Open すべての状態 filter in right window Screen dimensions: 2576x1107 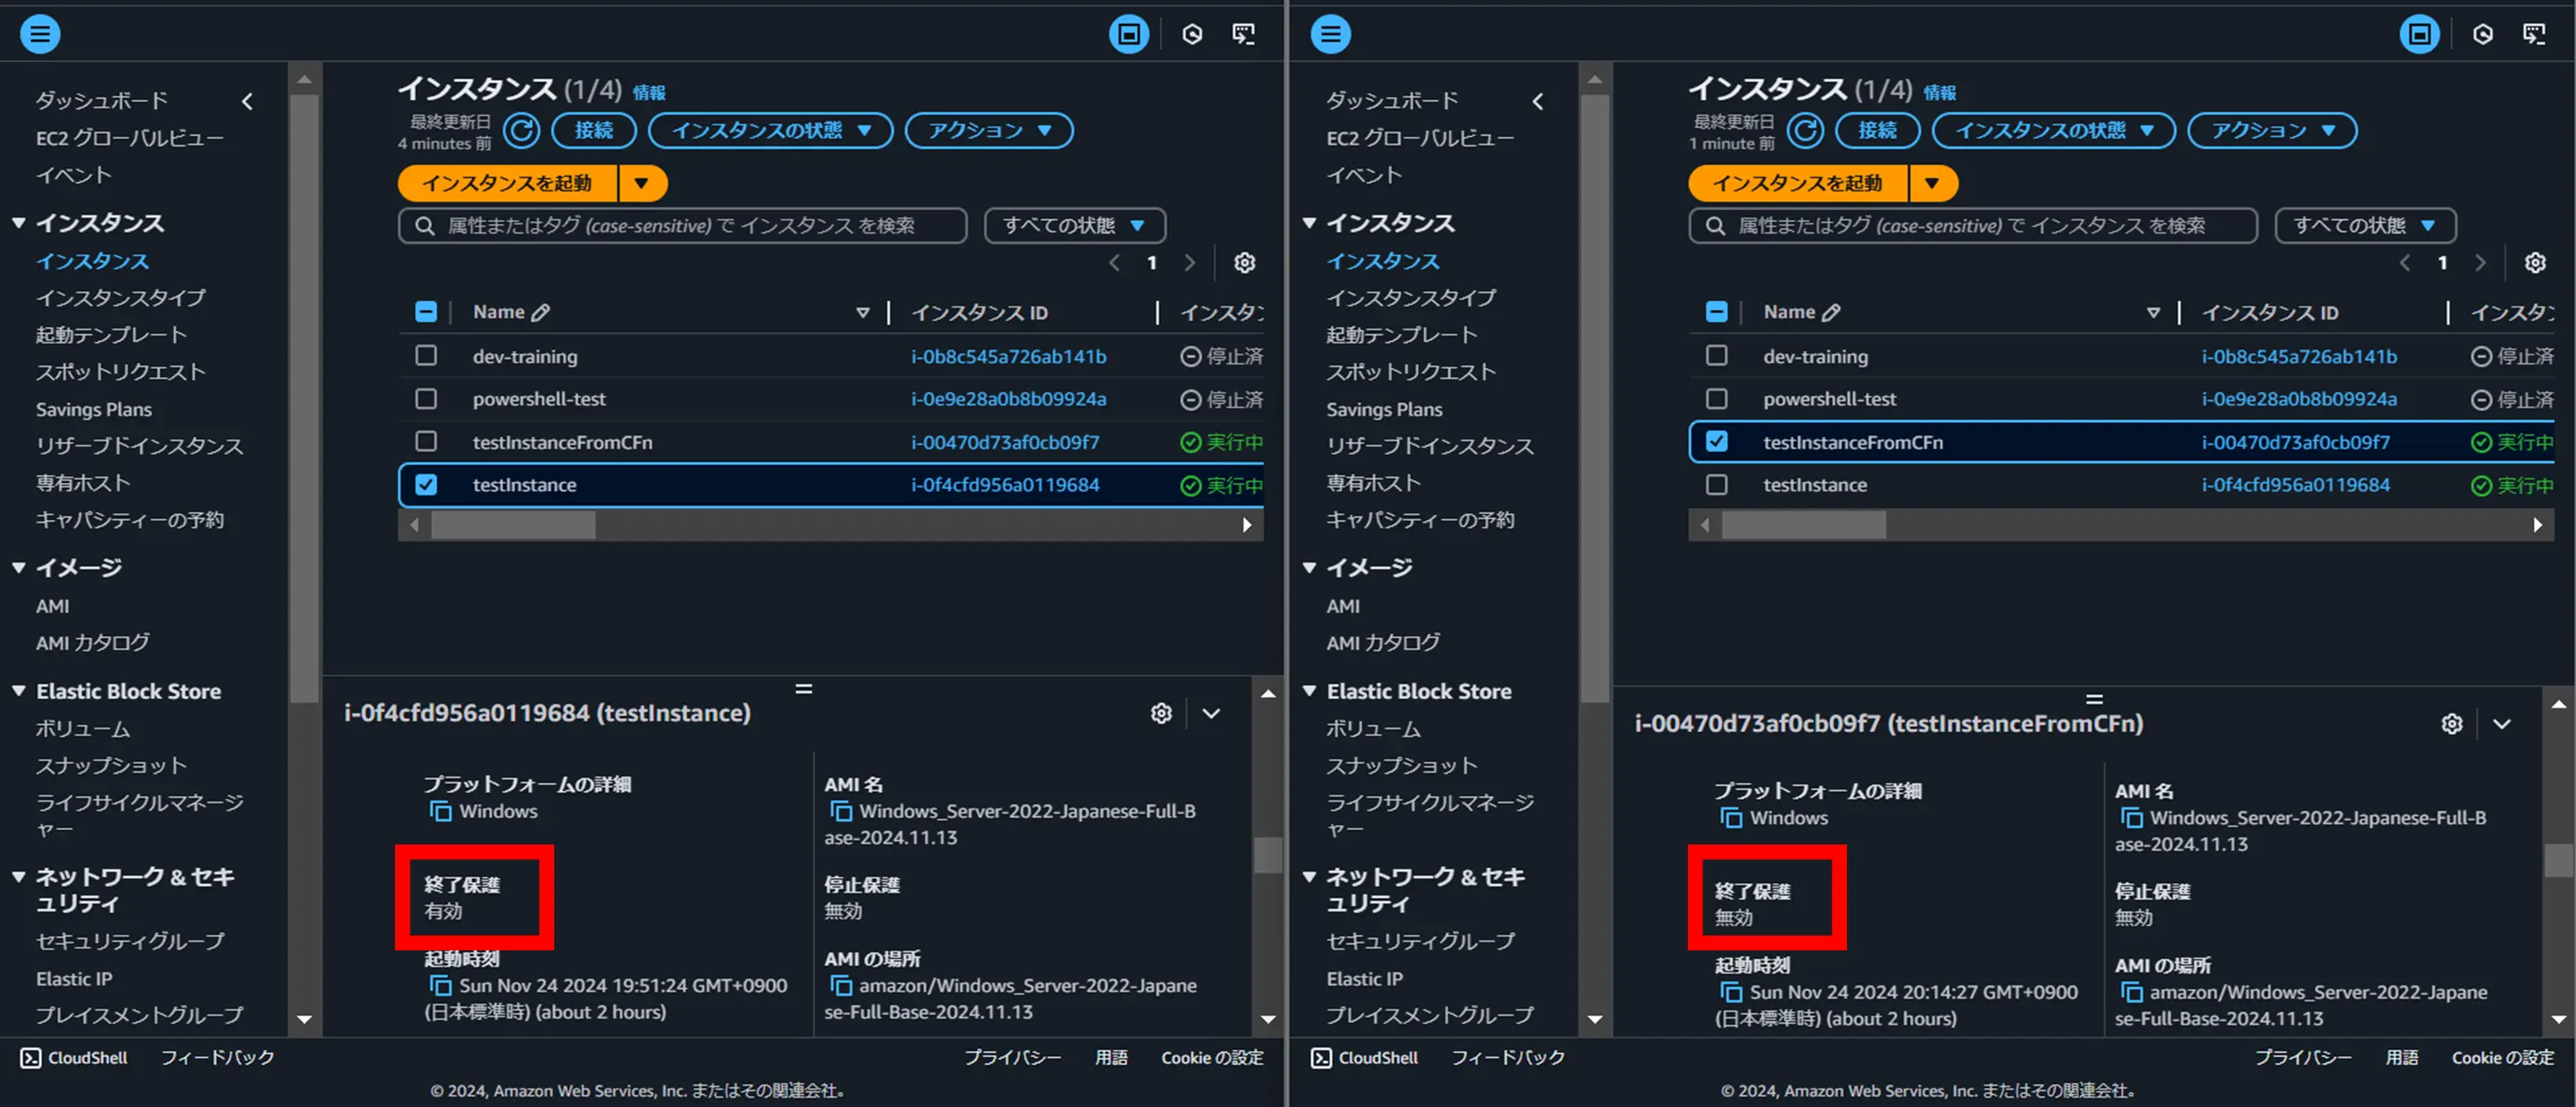pyautogui.click(x=2365, y=226)
